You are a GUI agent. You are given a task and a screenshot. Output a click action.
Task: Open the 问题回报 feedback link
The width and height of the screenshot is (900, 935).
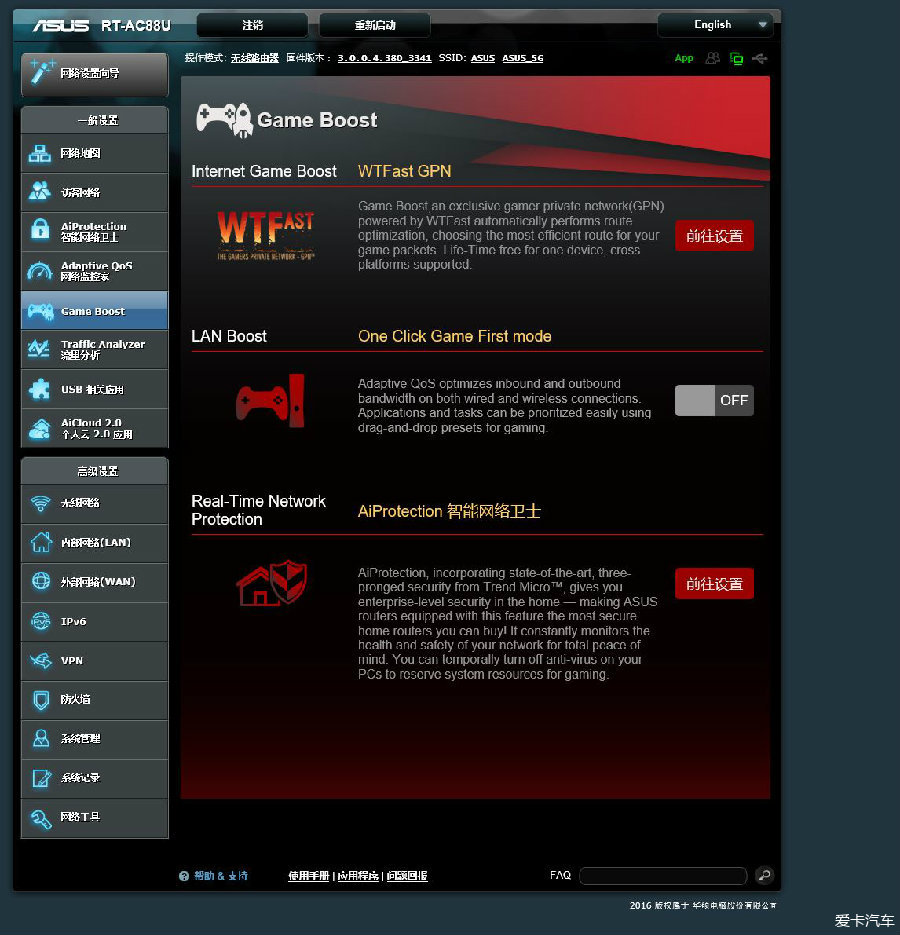coord(407,876)
